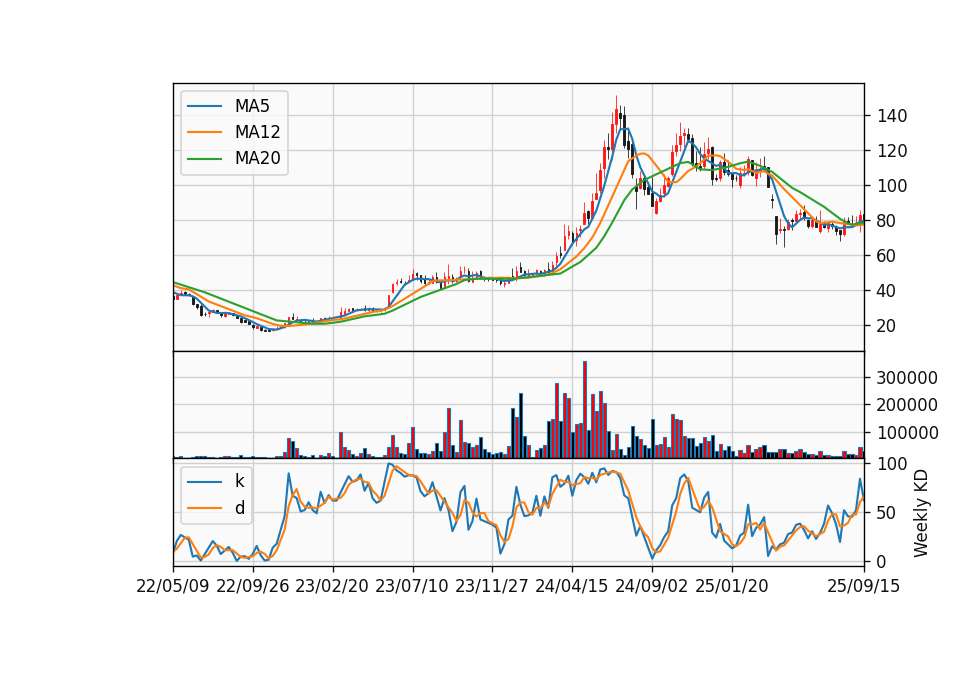Click the blue MA5 legend line sample
Viewport: 960px width, 690px height.
(x=204, y=106)
